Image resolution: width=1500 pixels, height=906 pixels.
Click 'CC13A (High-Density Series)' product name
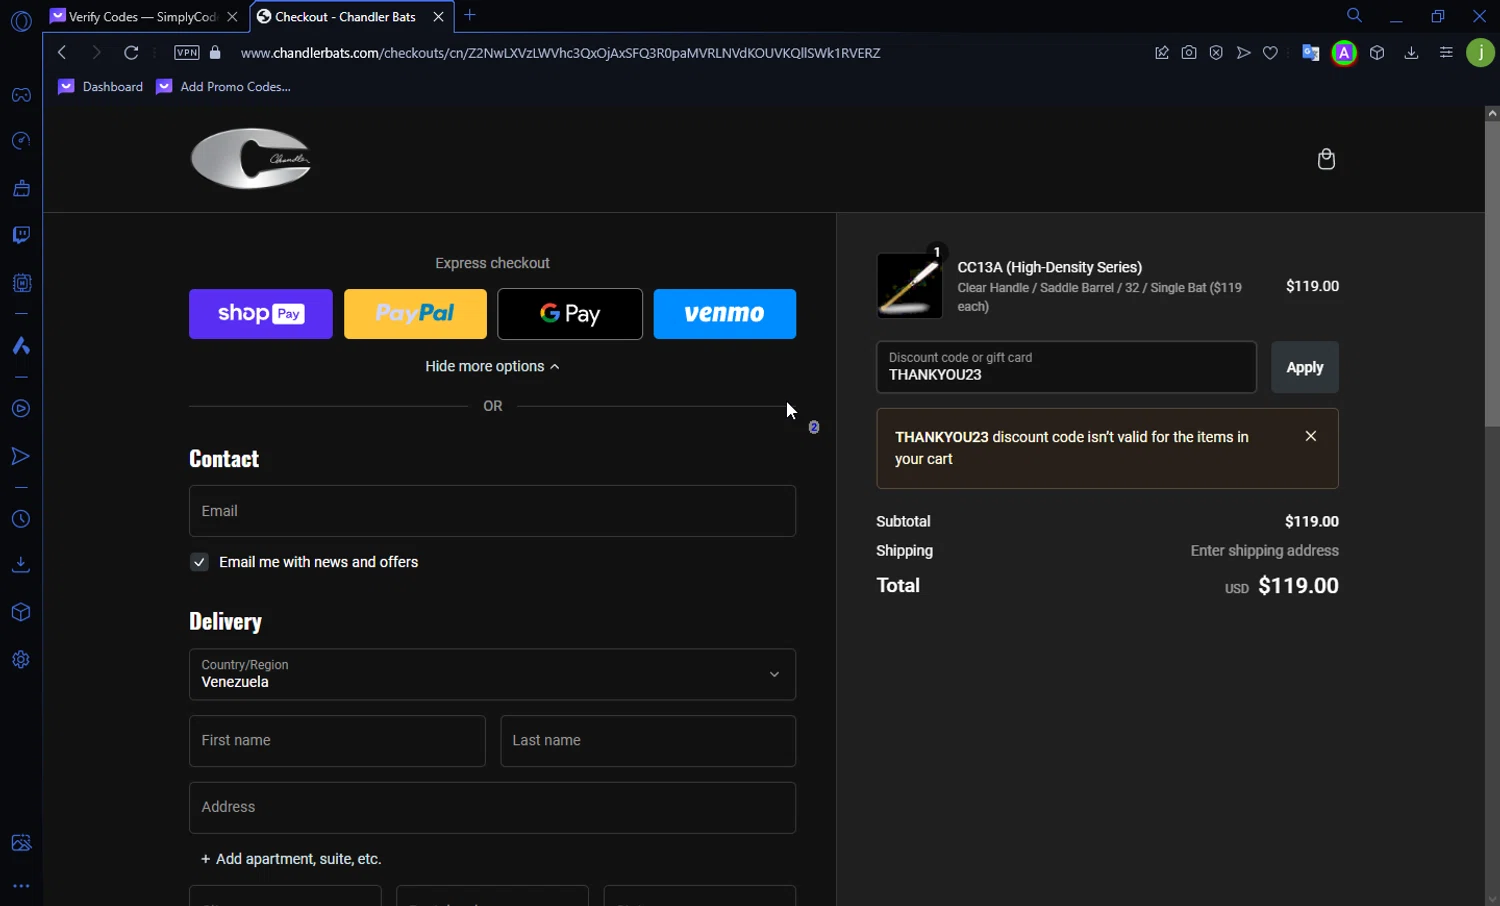(x=1049, y=267)
